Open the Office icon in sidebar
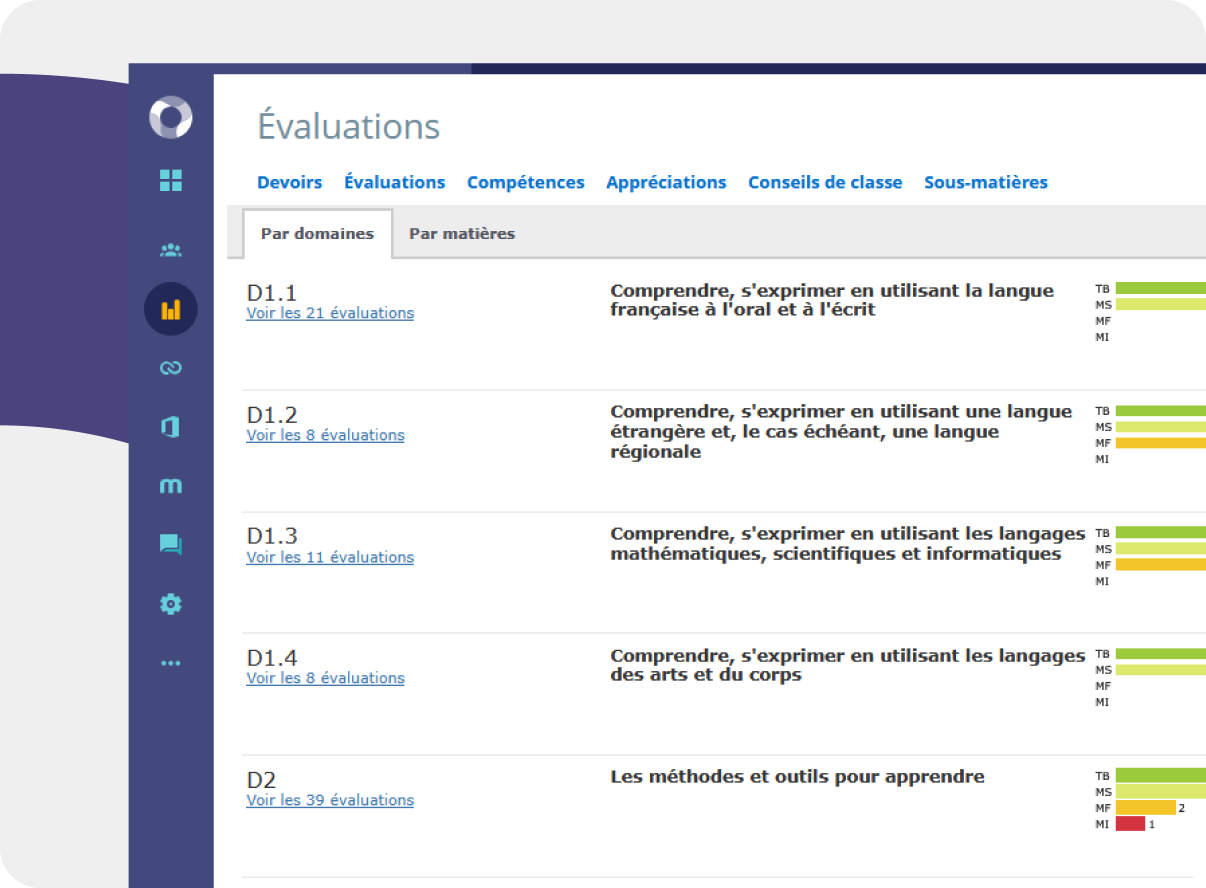 [x=171, y=427]
